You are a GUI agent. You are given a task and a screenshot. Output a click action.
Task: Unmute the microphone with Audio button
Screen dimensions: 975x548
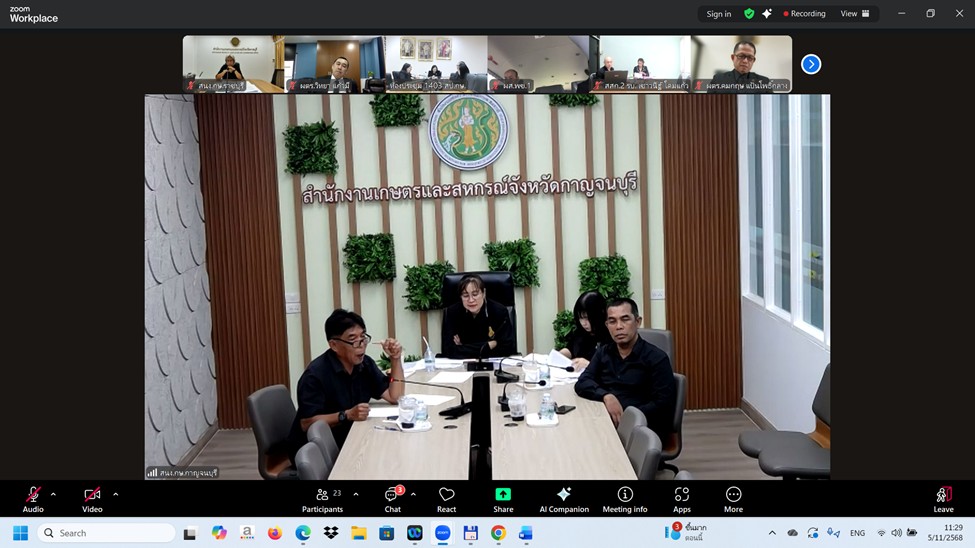(33, 497)
